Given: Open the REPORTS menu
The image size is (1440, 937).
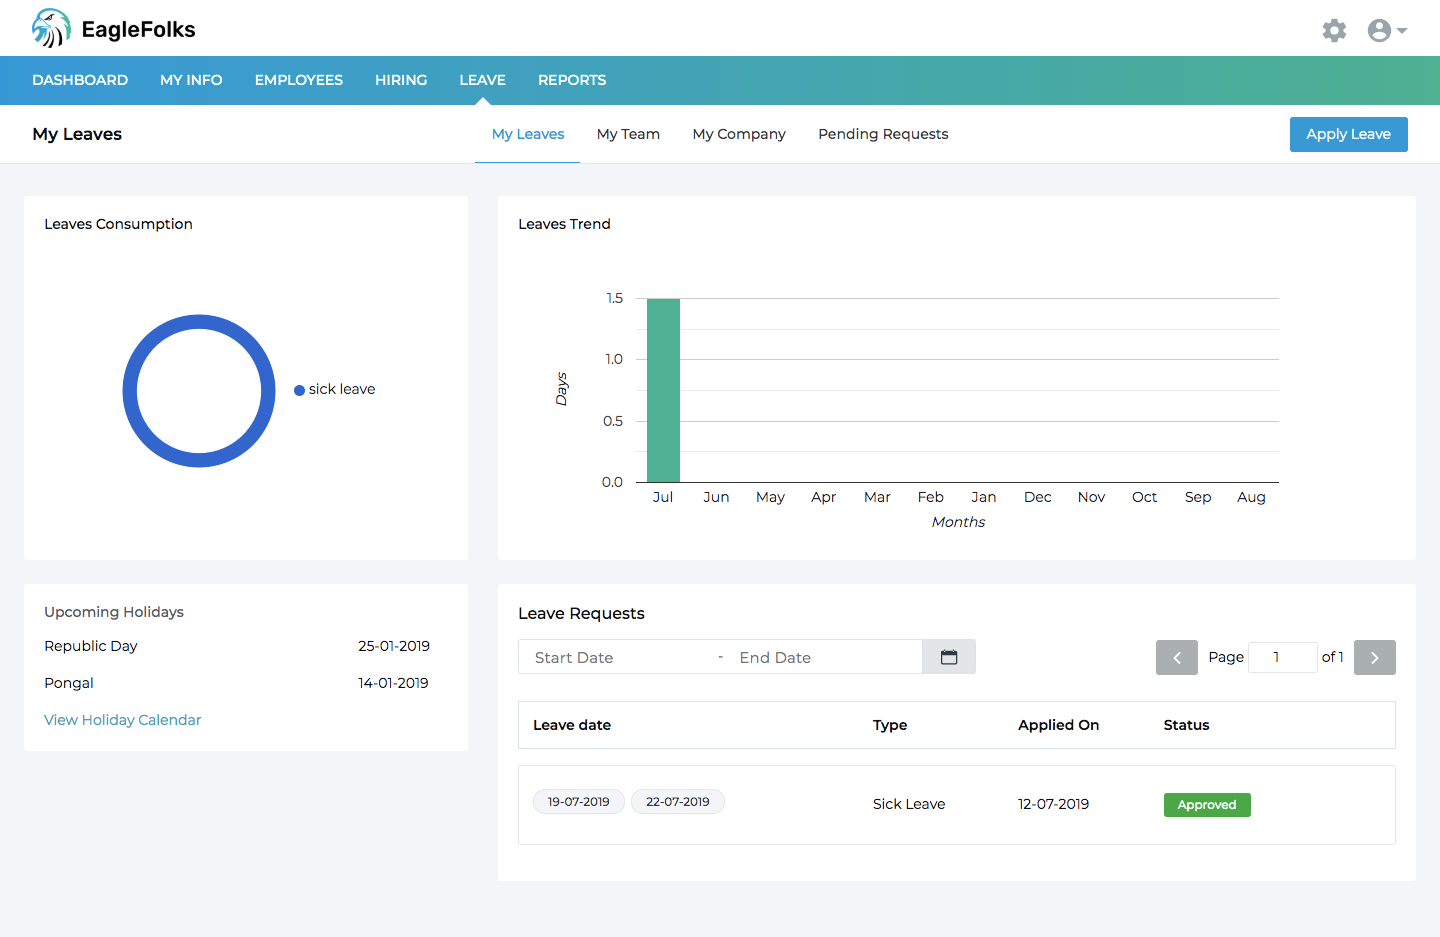Looking at the screenshot, I should [572, 80].
